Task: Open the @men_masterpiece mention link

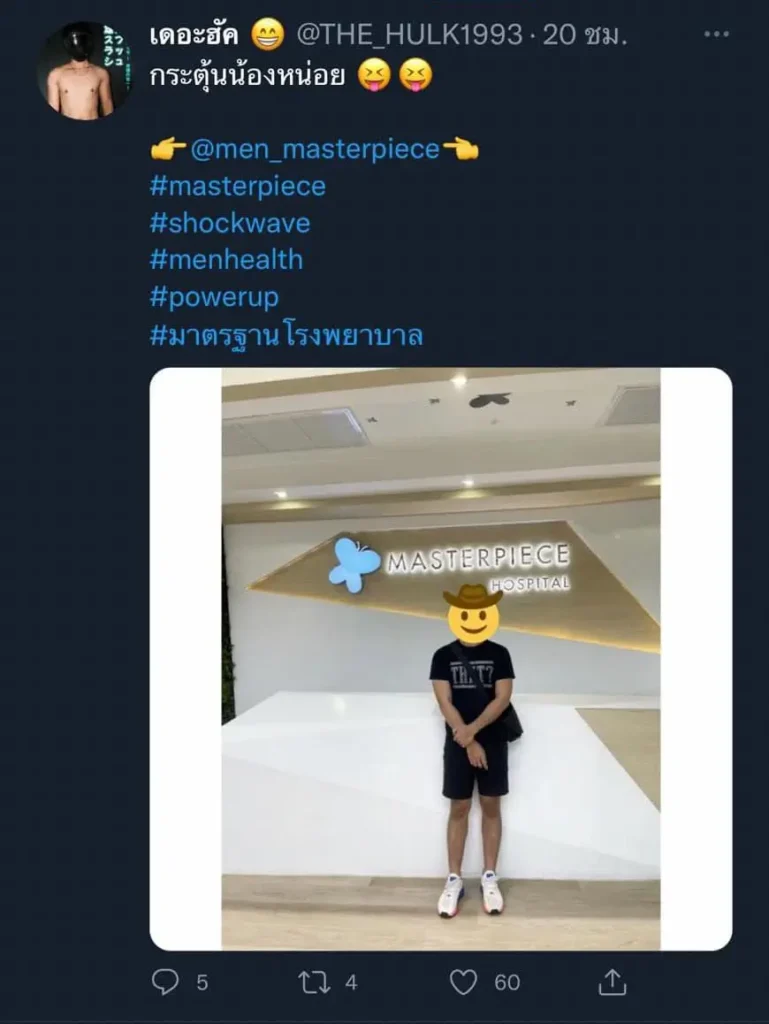Action: 314,149
